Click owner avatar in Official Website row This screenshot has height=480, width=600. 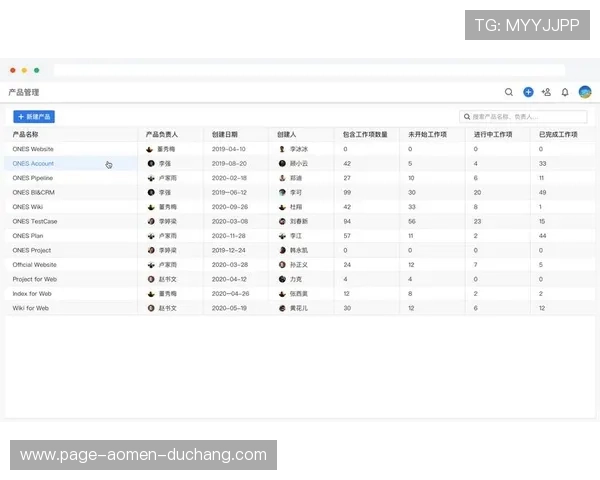pyautogui.click(x=151, y=265)
